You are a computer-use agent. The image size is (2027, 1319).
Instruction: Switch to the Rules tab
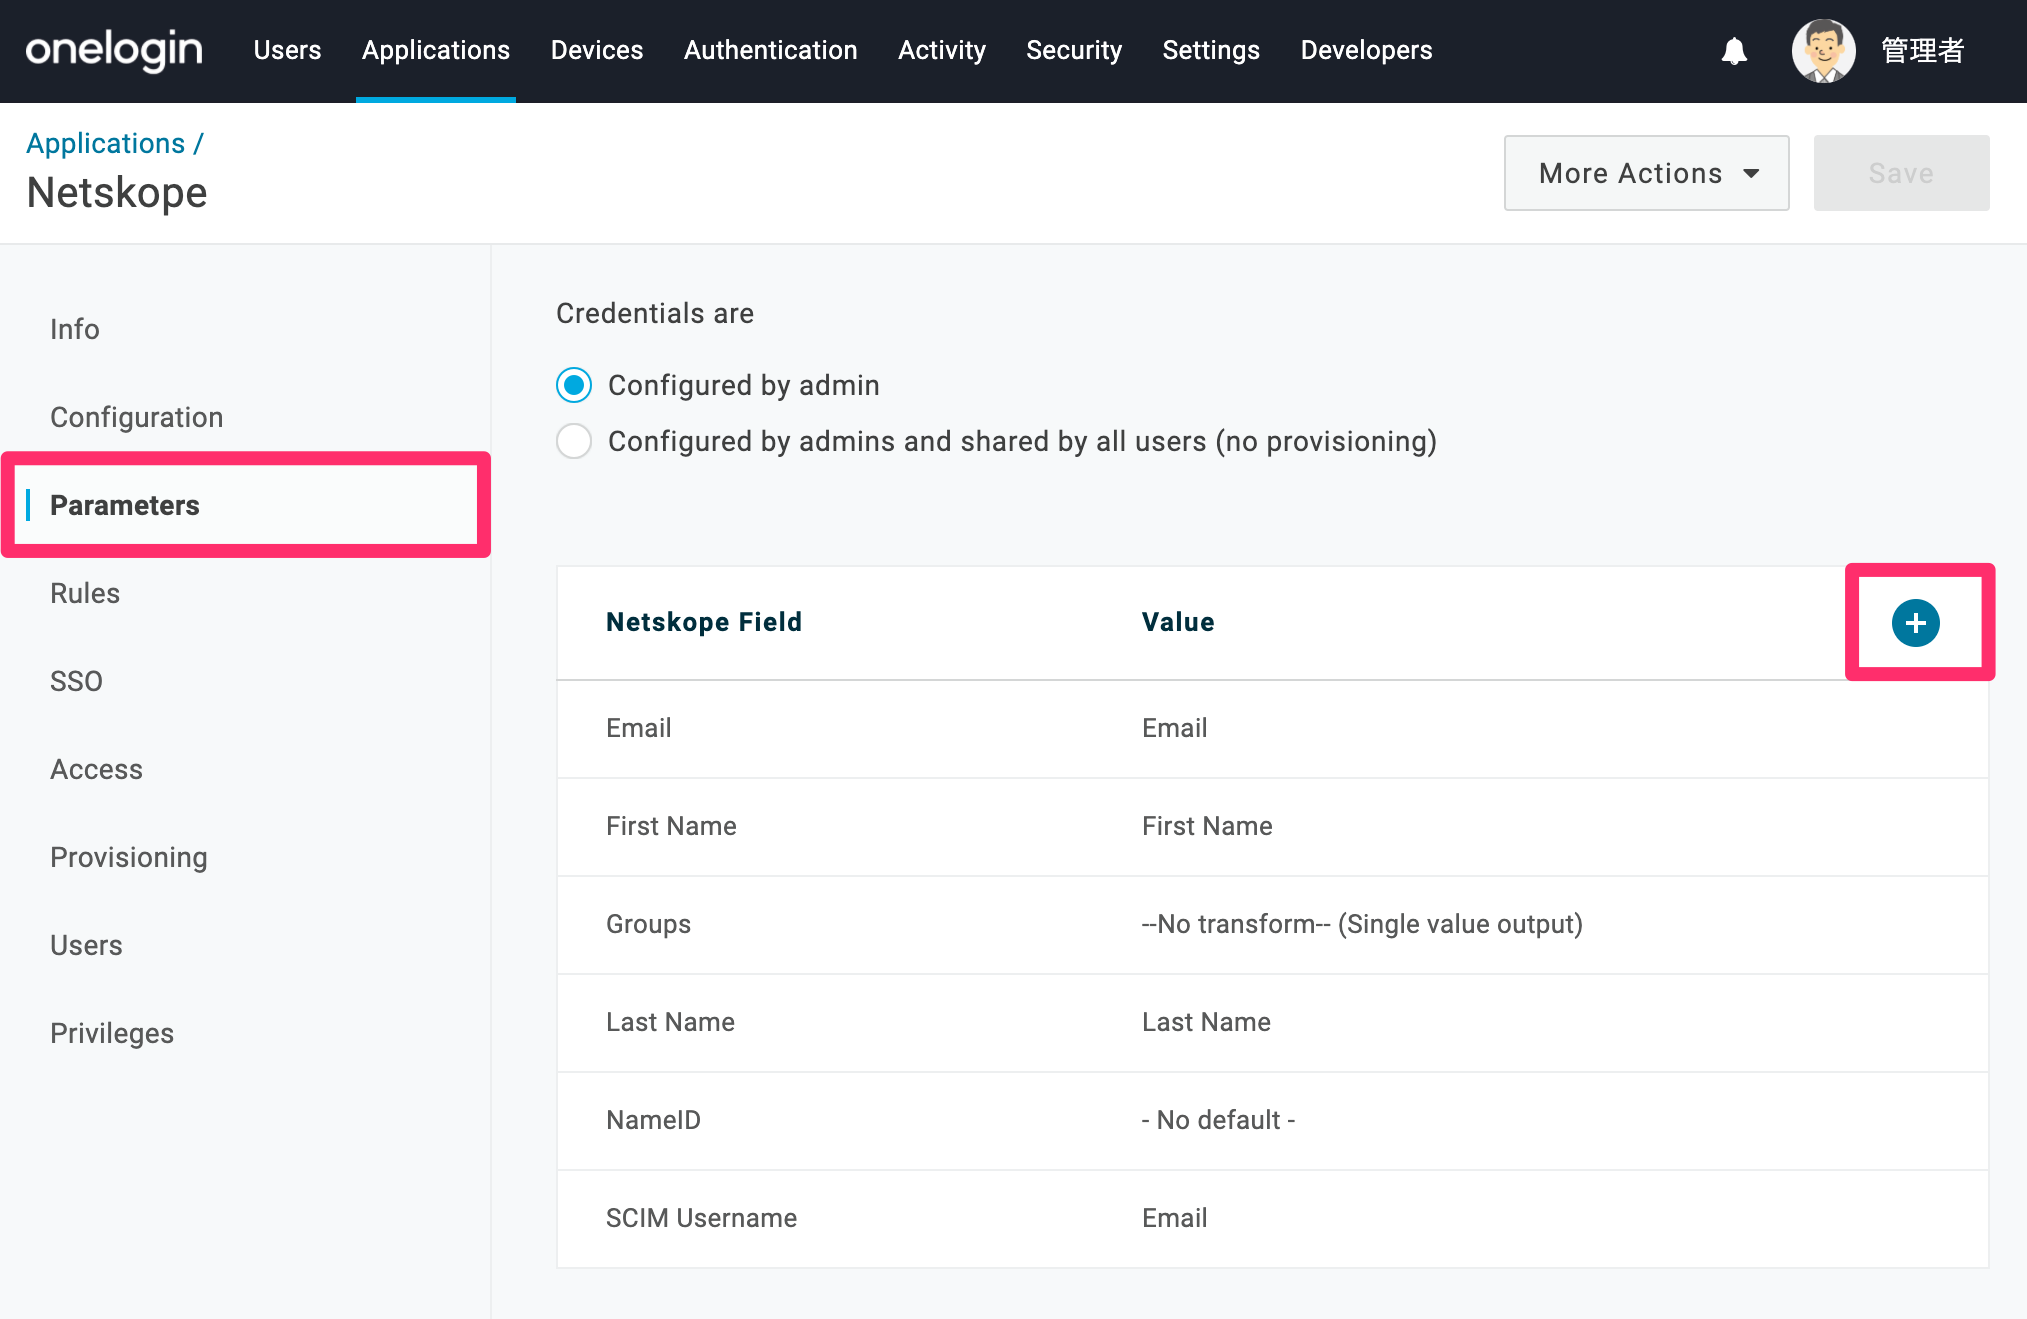point(85,593)
